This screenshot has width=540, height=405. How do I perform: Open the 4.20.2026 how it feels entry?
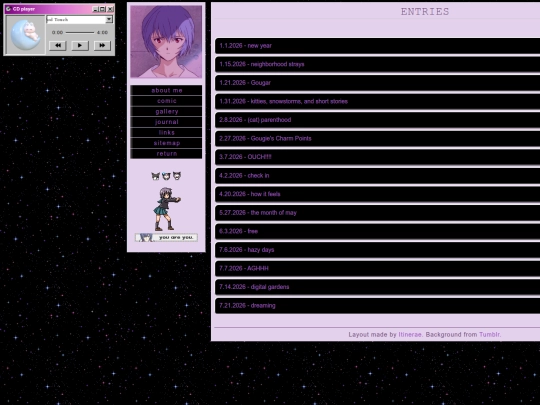coord(377,194)
